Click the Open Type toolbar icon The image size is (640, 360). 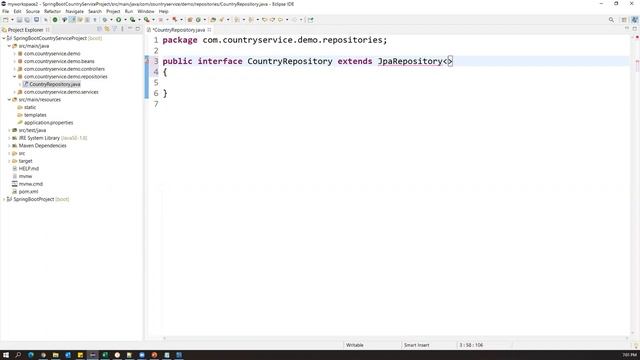[x=213, y=20]
